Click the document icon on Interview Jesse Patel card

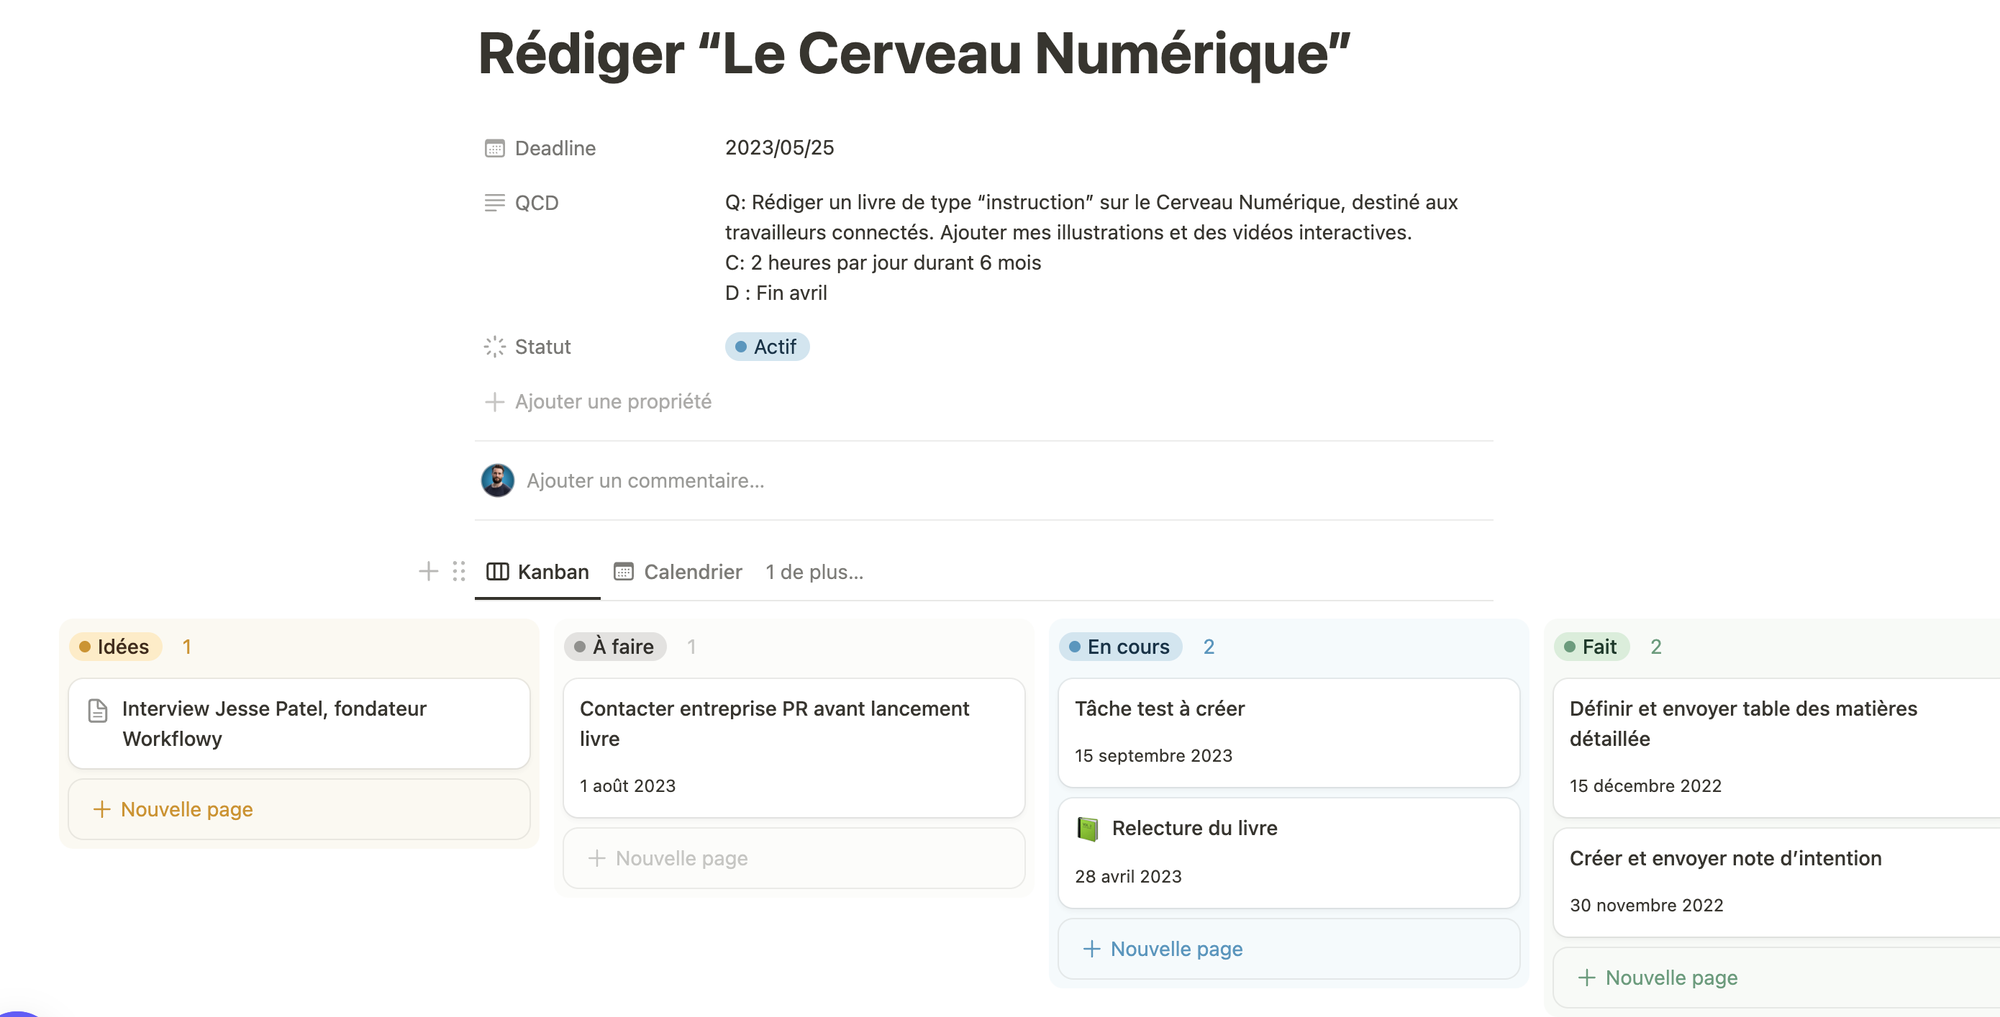[x=97, y=711]
